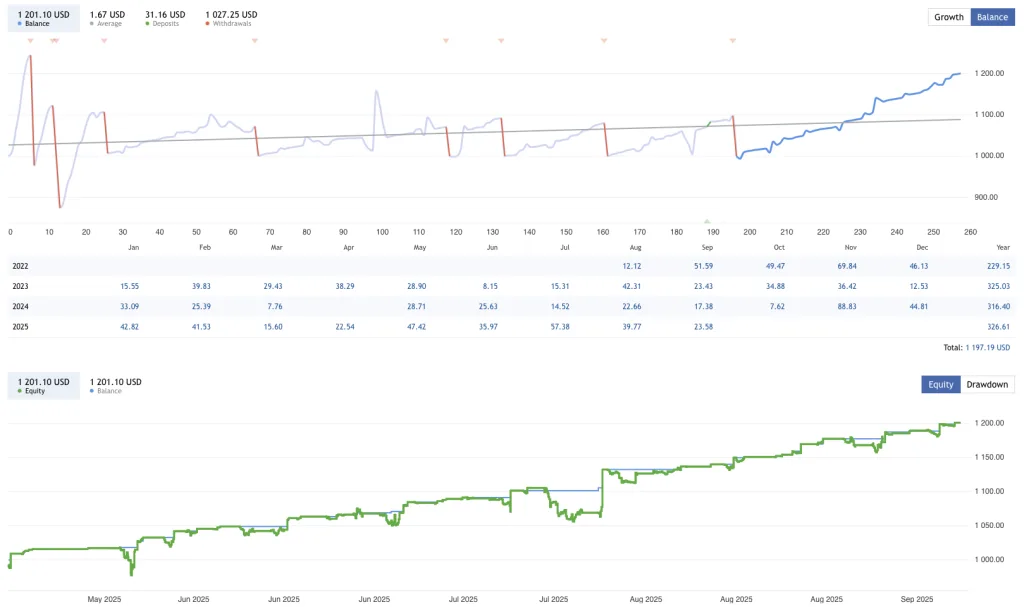Screen dimensions: 1024x607
Task: Click the first withdrawal triangle marker above chart
Action: pos(30,41)
